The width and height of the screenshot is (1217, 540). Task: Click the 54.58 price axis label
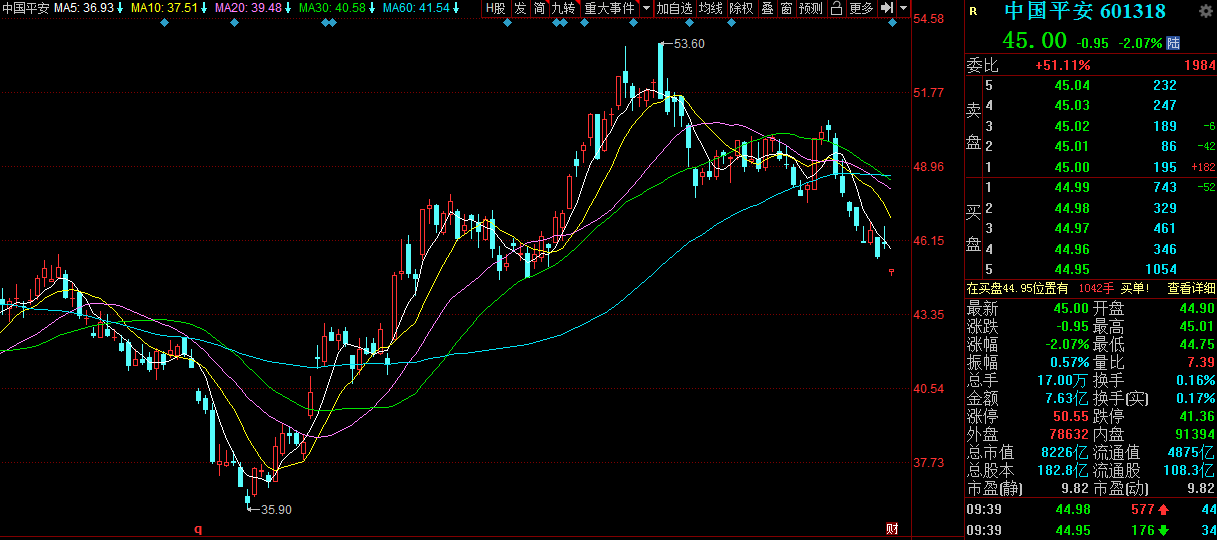coord(929,19)
